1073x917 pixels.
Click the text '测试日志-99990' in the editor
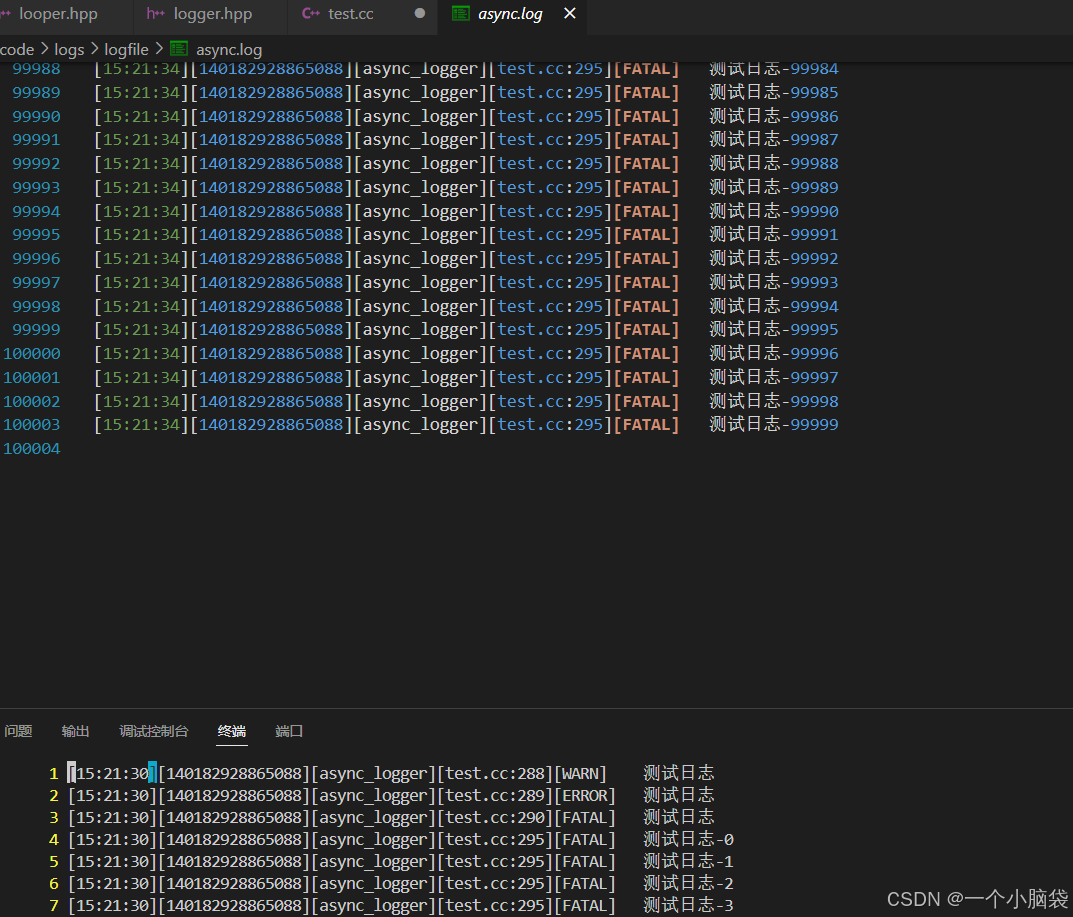(773, 211)
